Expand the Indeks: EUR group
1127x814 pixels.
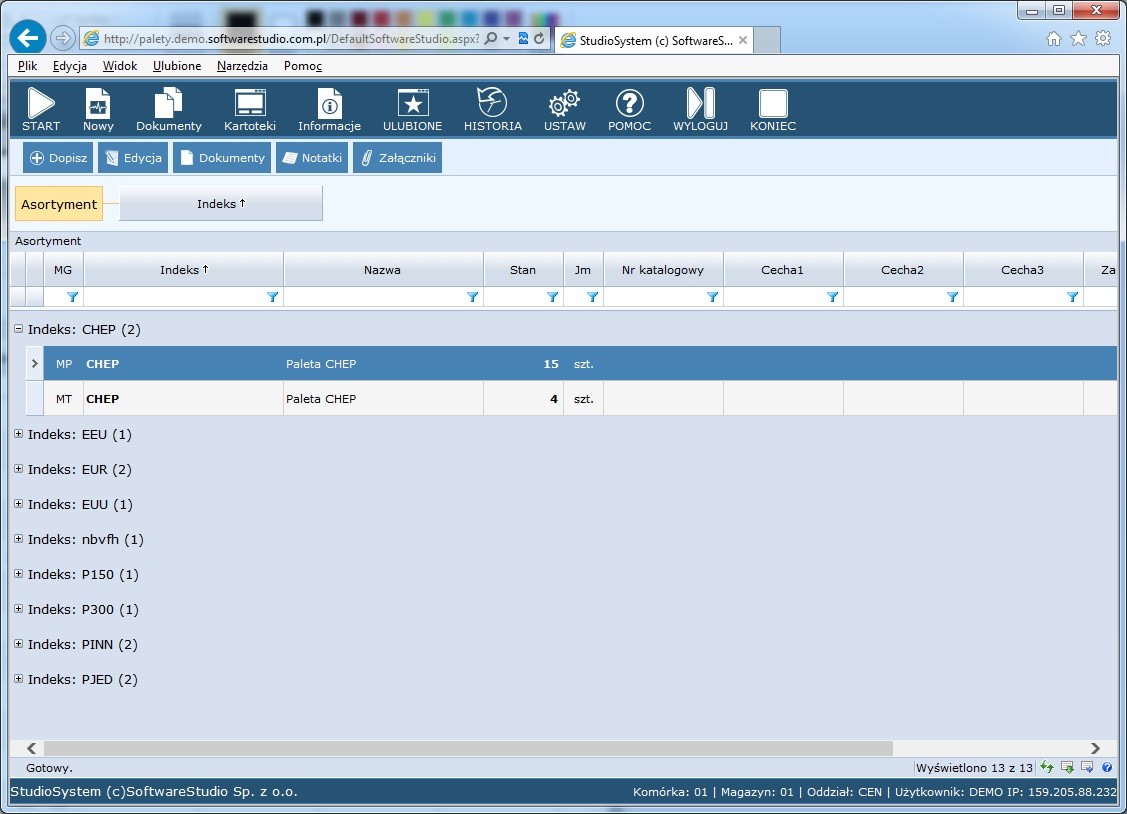19,469
